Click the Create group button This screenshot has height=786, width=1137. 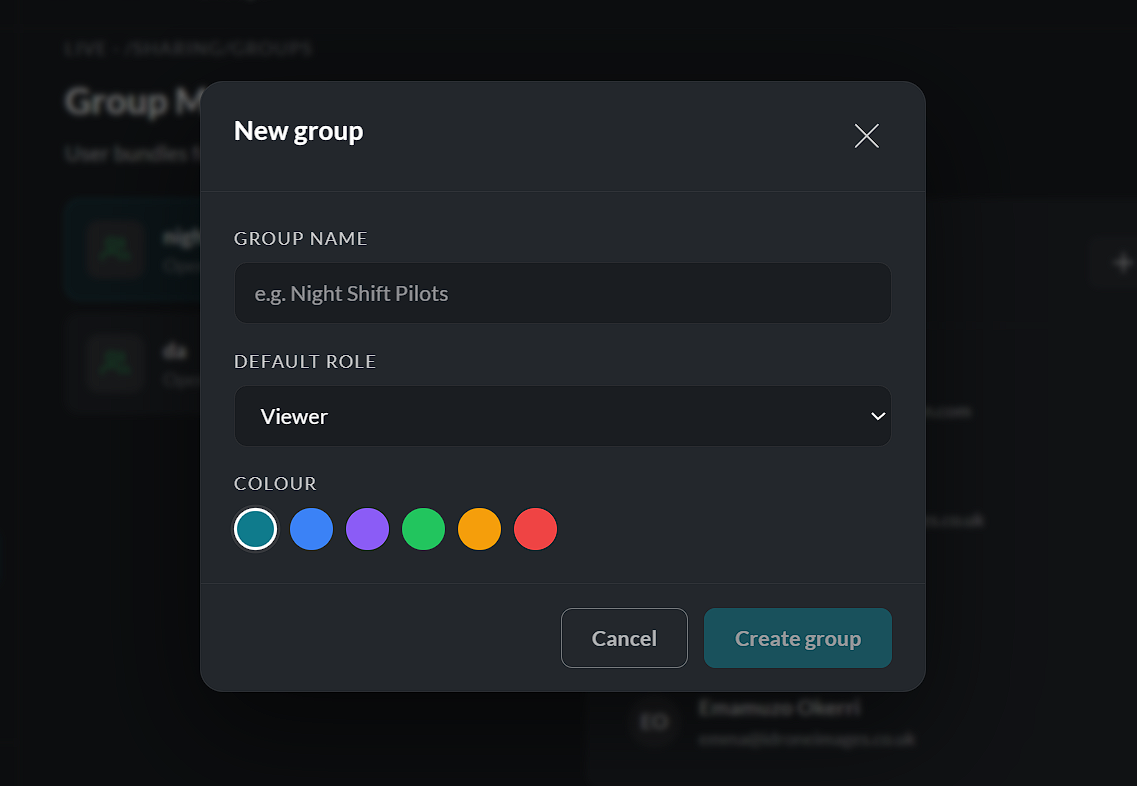tap(798, 638)
